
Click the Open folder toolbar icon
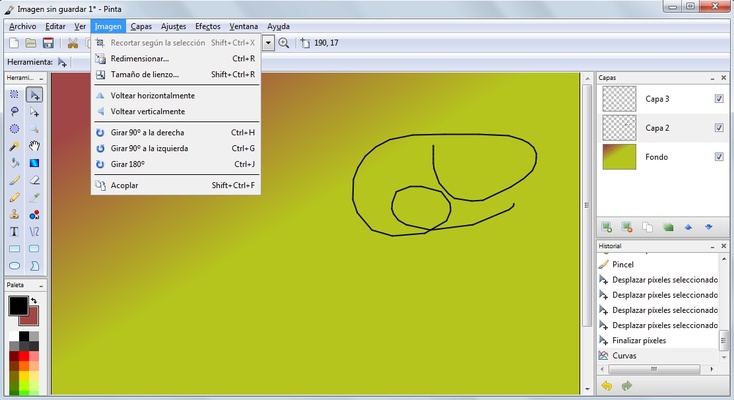[x=31, y=43]
